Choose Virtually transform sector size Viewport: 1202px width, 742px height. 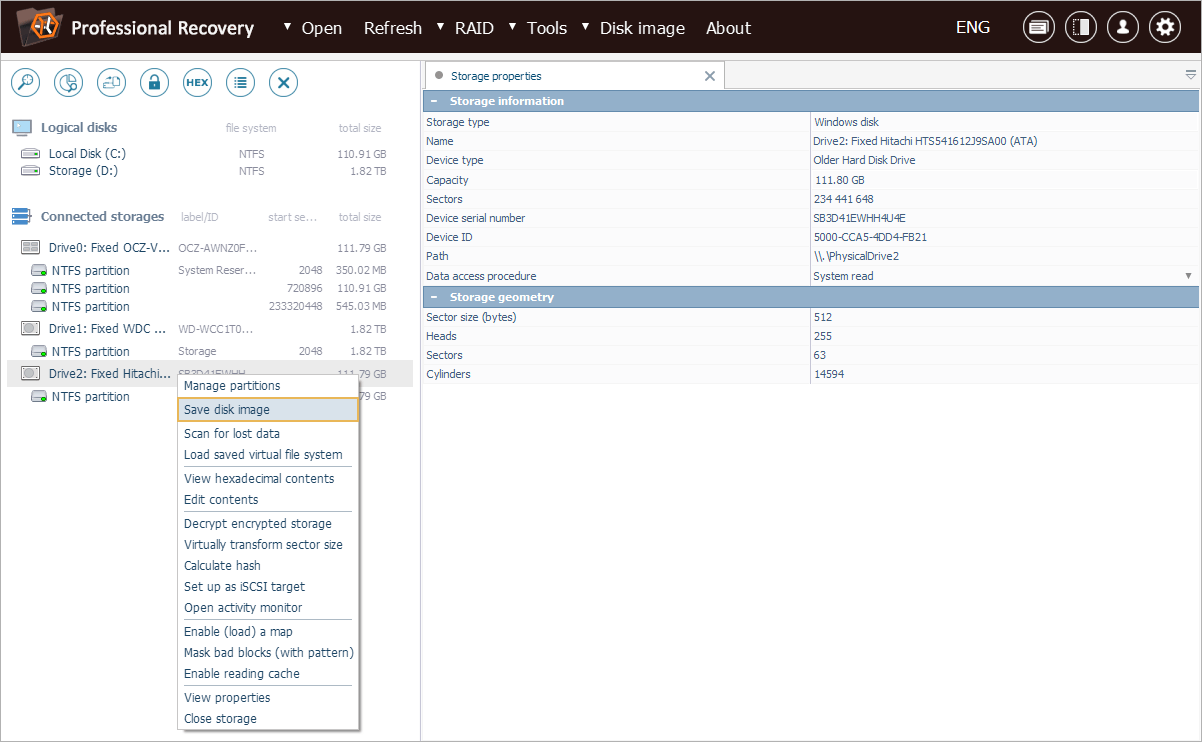click(x=268, y=545)
